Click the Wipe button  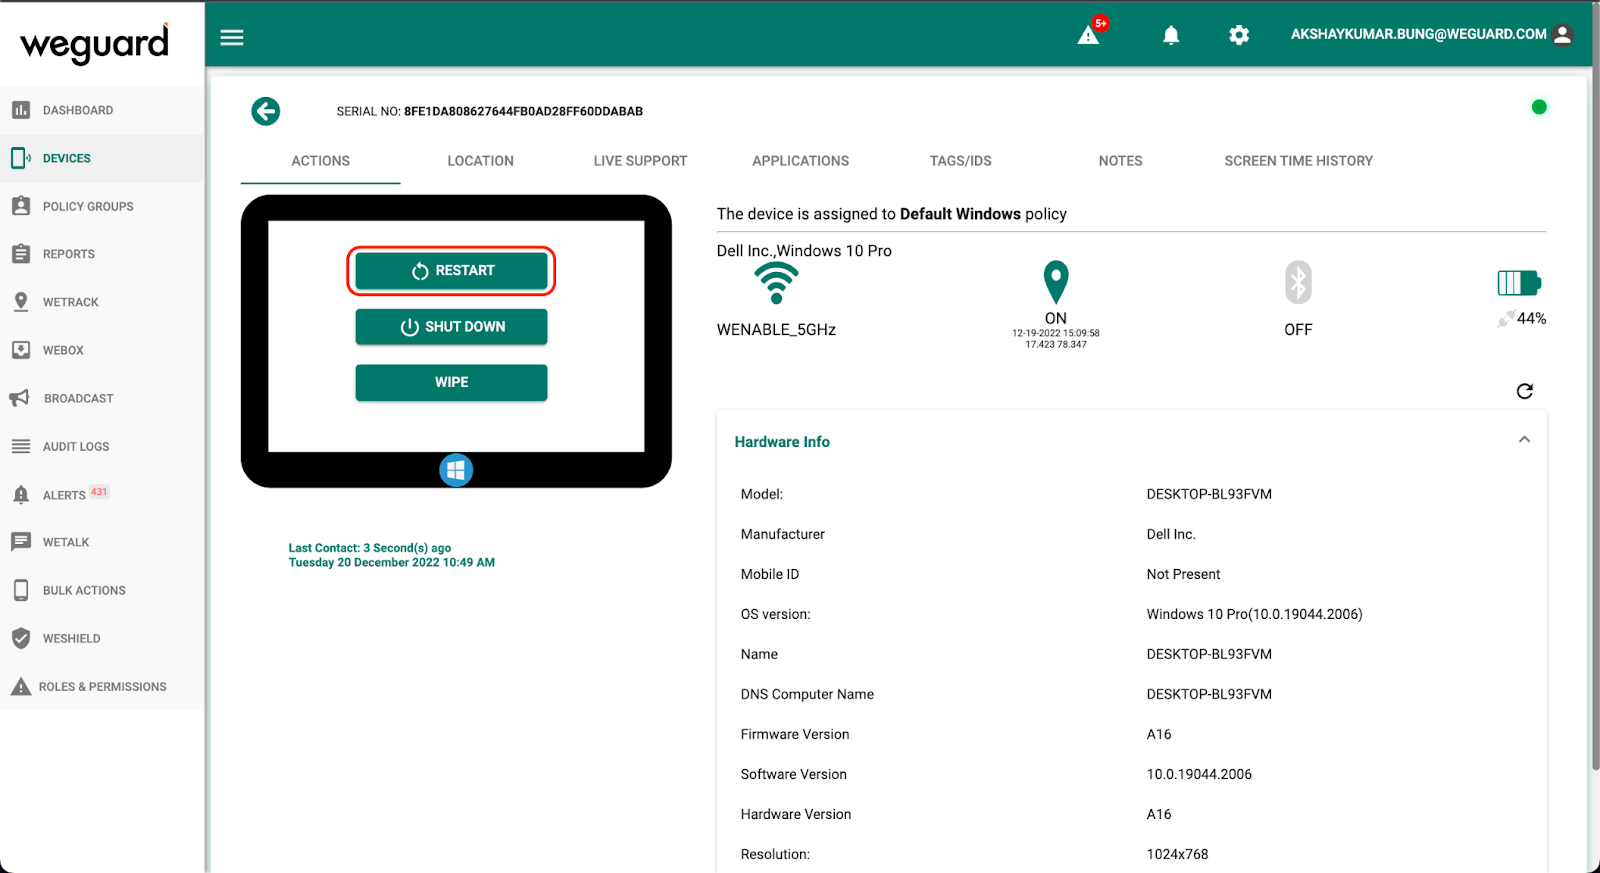pos(451,383)
